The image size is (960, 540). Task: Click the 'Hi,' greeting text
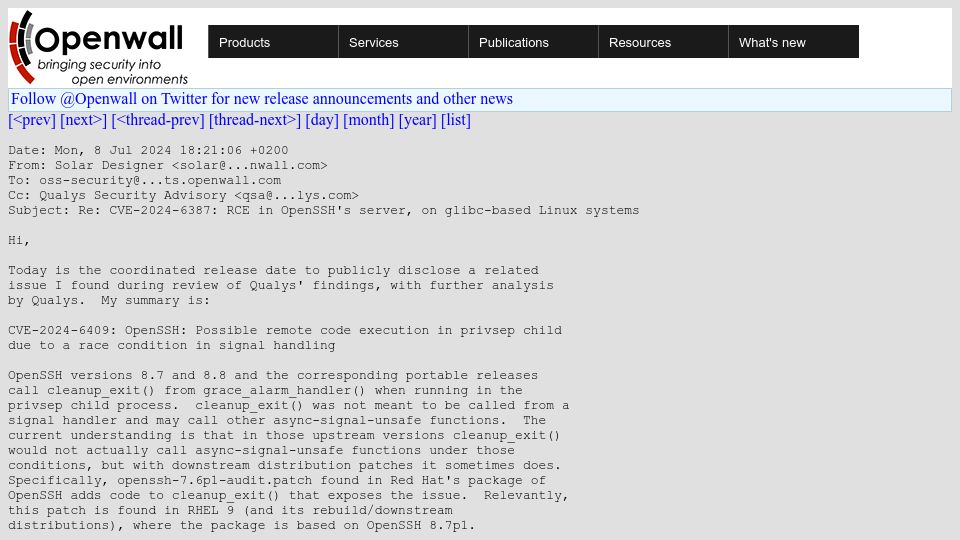[x=19, y=241]
